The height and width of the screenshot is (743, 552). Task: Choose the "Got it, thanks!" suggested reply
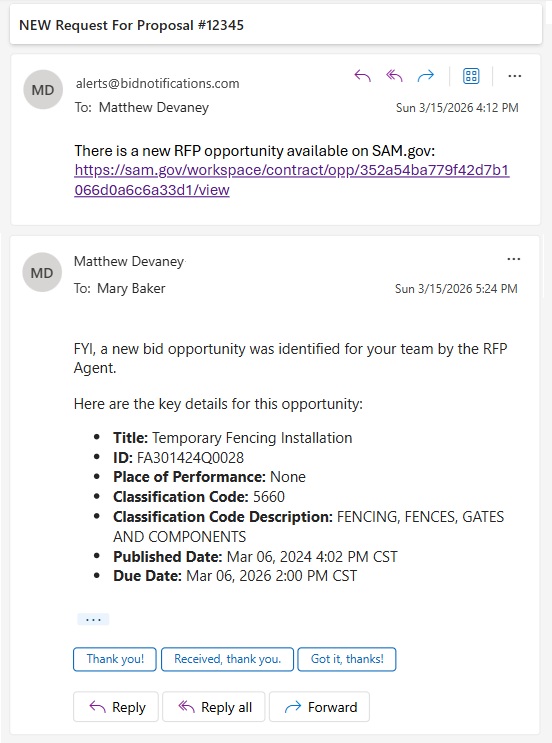click(347, 659)
